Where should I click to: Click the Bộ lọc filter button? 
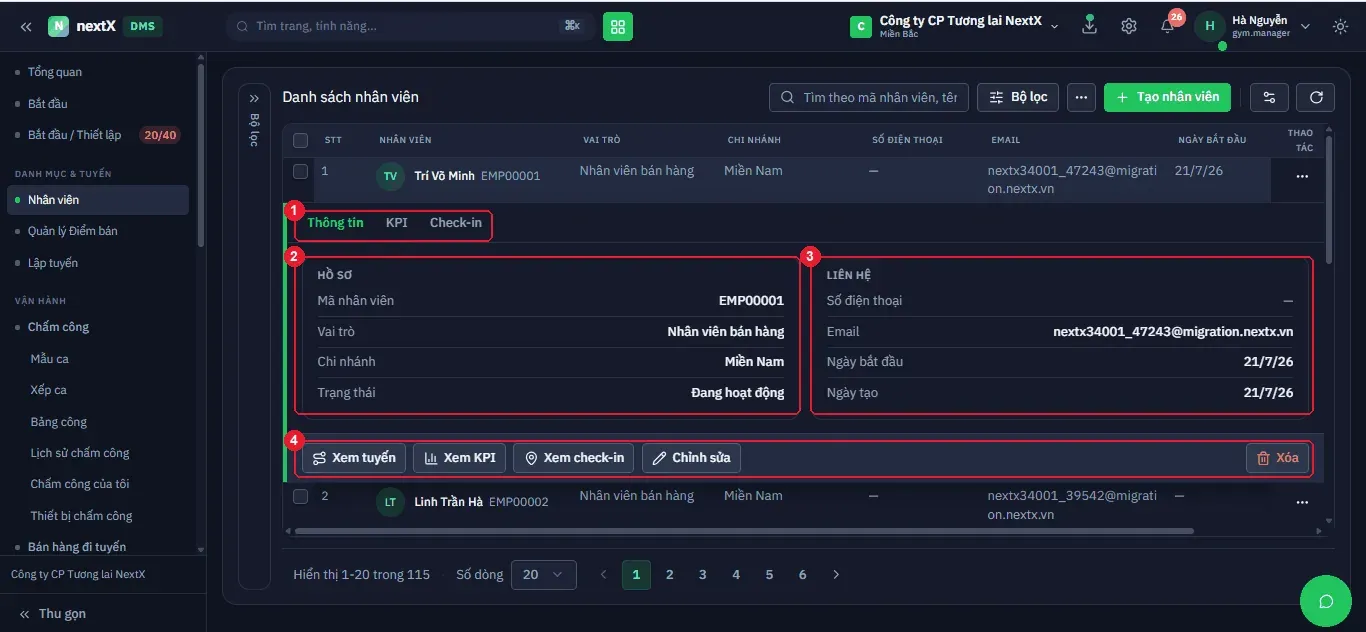1018,97
